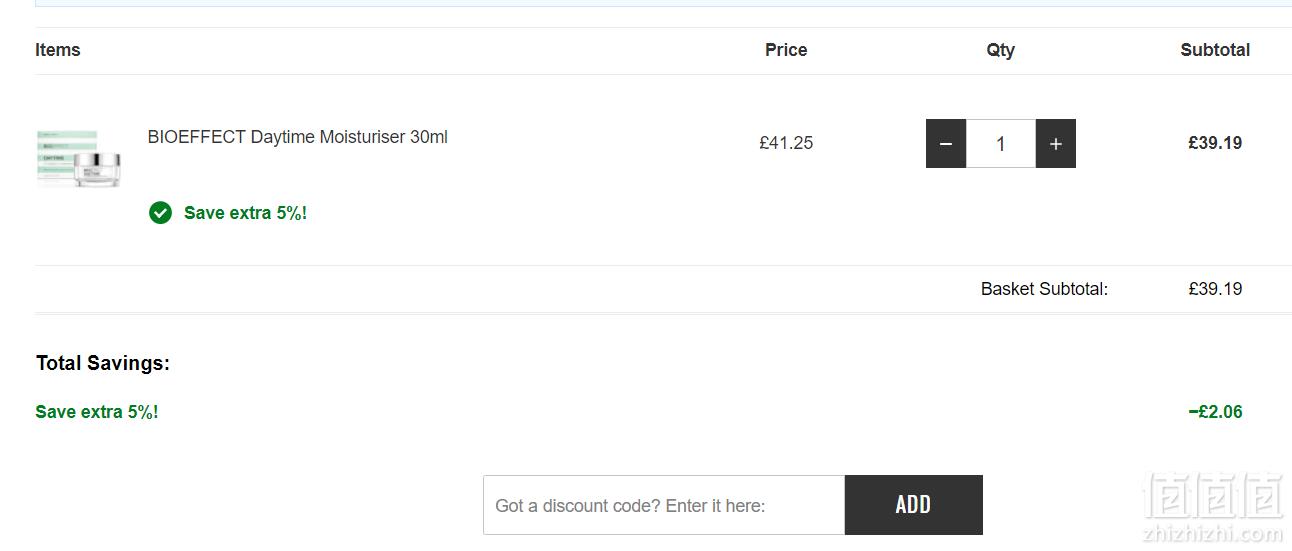Click the quantity field showing 1
The width and height of the screenshot is (1292, 551).
click(x=1000, y=144)
